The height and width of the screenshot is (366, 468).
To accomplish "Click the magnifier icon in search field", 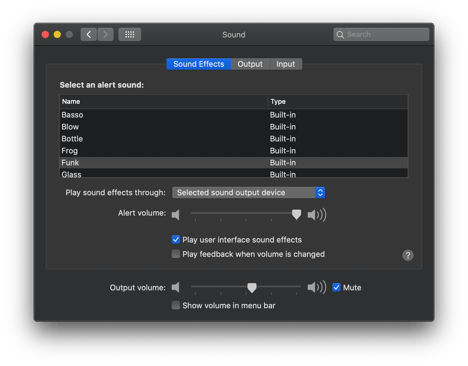I will coord(340,35).
